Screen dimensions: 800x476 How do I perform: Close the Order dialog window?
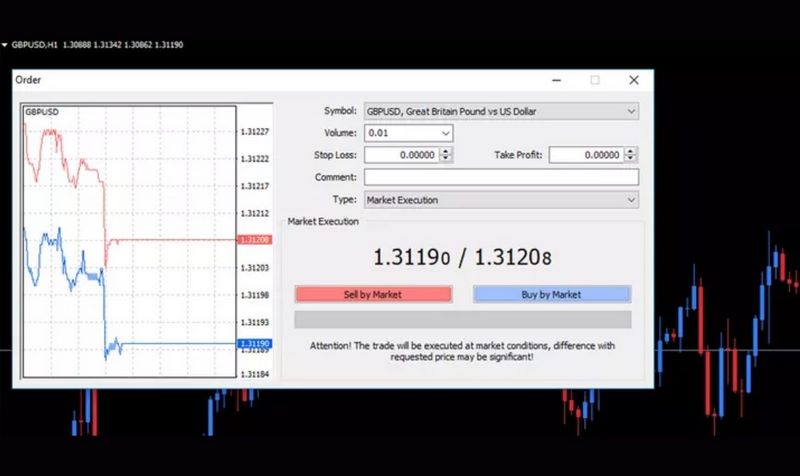pyautogui.click(x=633, y=80)
